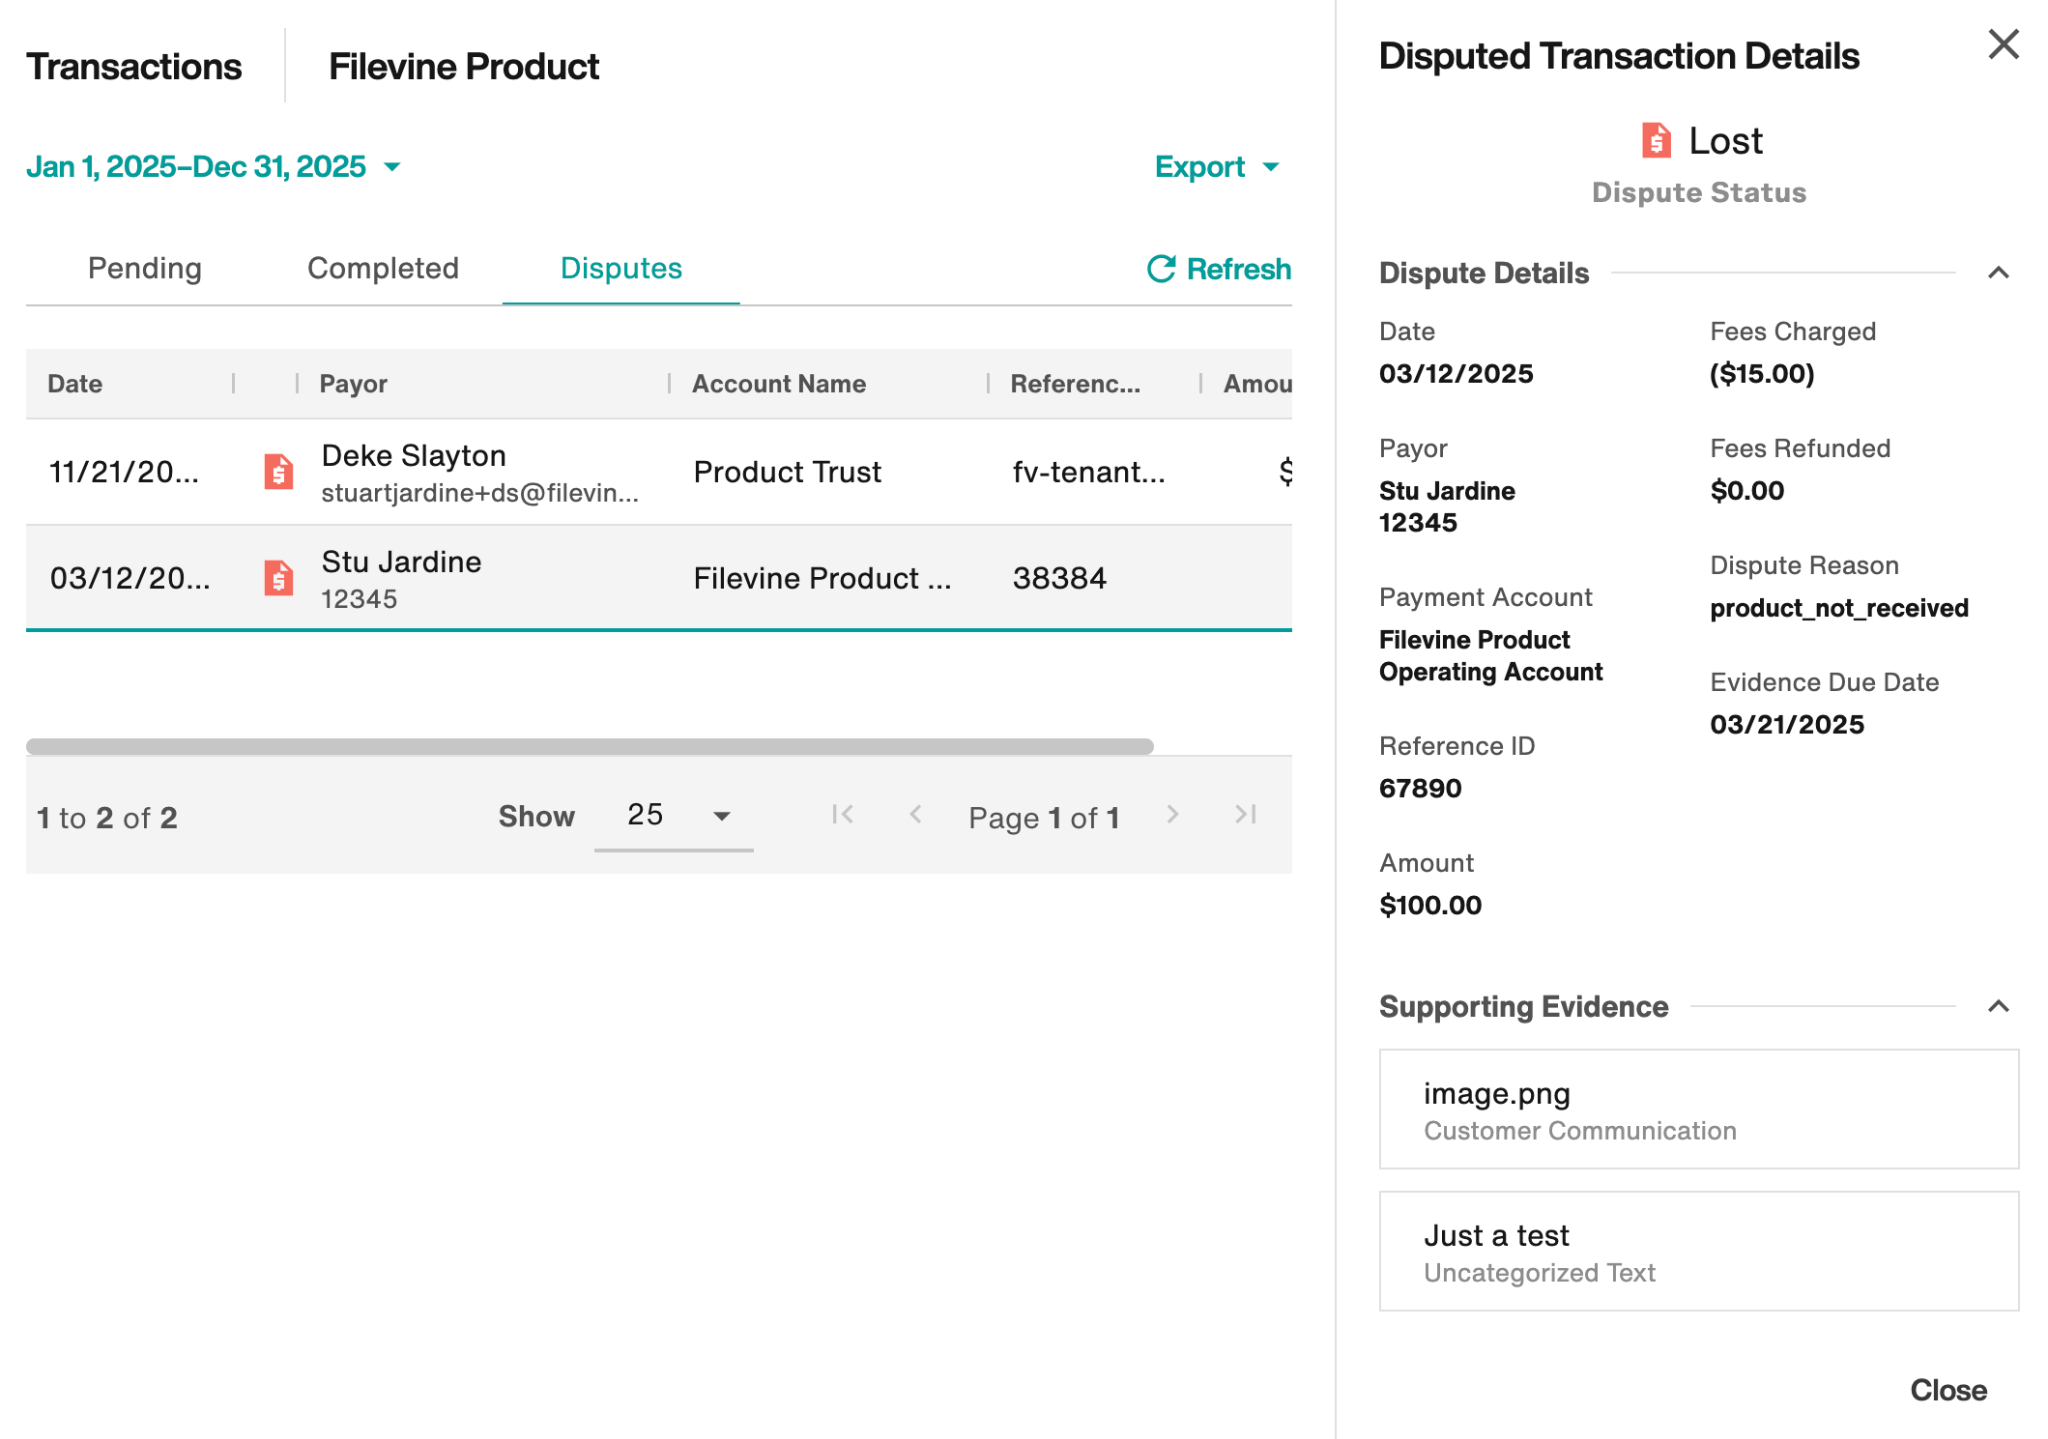
Task: Go to last page of results
Action: (1245, 815)
